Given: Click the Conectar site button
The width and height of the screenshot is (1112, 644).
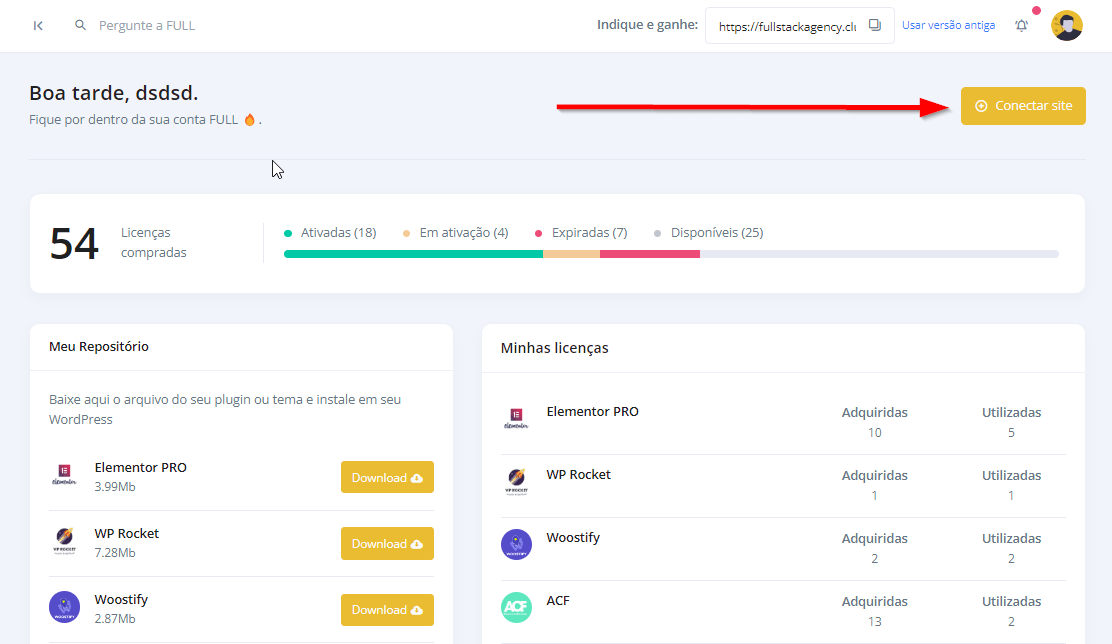Looking at the screenshot, I should (x=1023, y=106).
